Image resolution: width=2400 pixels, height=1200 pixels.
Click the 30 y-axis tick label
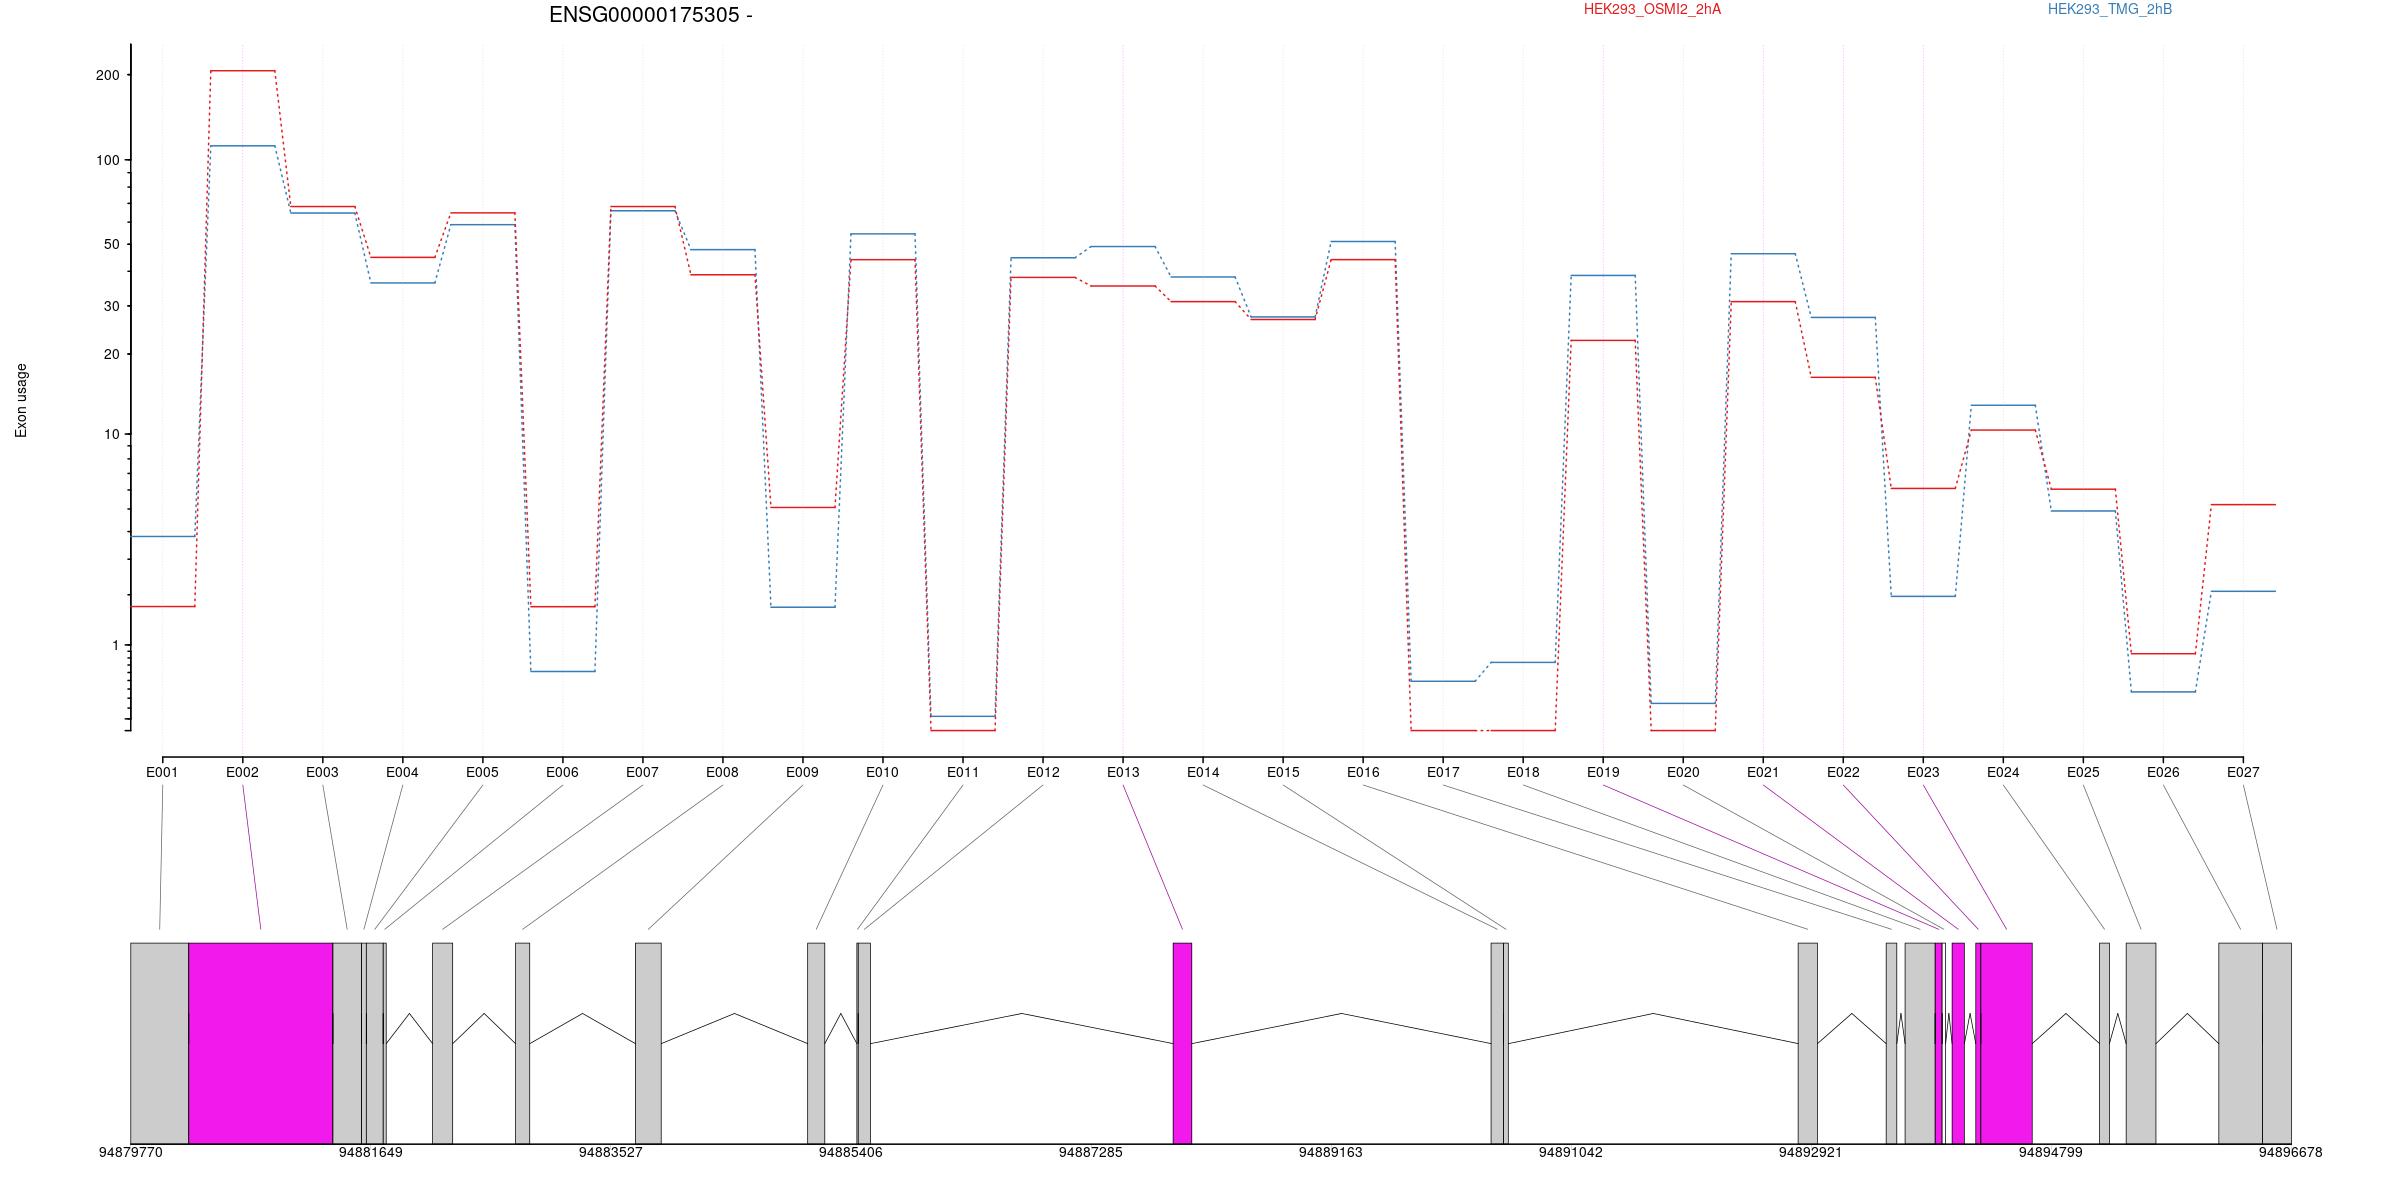tap(111, 306)
